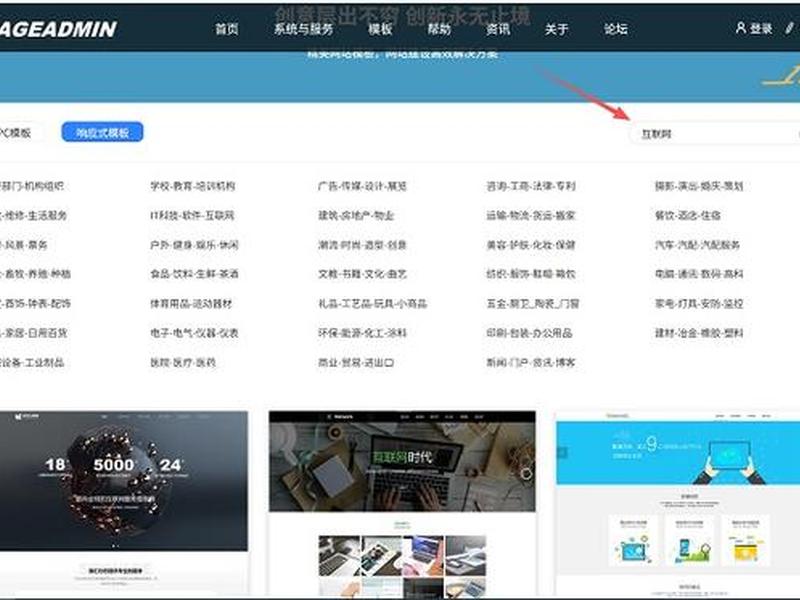
Task: Open the 纺织-服饰-鞋帽-箱包 category
Action: (531, 274)
